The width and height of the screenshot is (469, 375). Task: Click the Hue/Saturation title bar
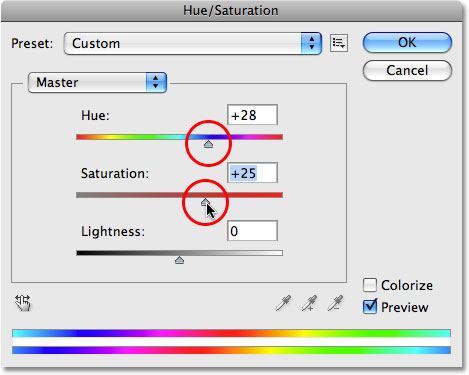(231, 11)
